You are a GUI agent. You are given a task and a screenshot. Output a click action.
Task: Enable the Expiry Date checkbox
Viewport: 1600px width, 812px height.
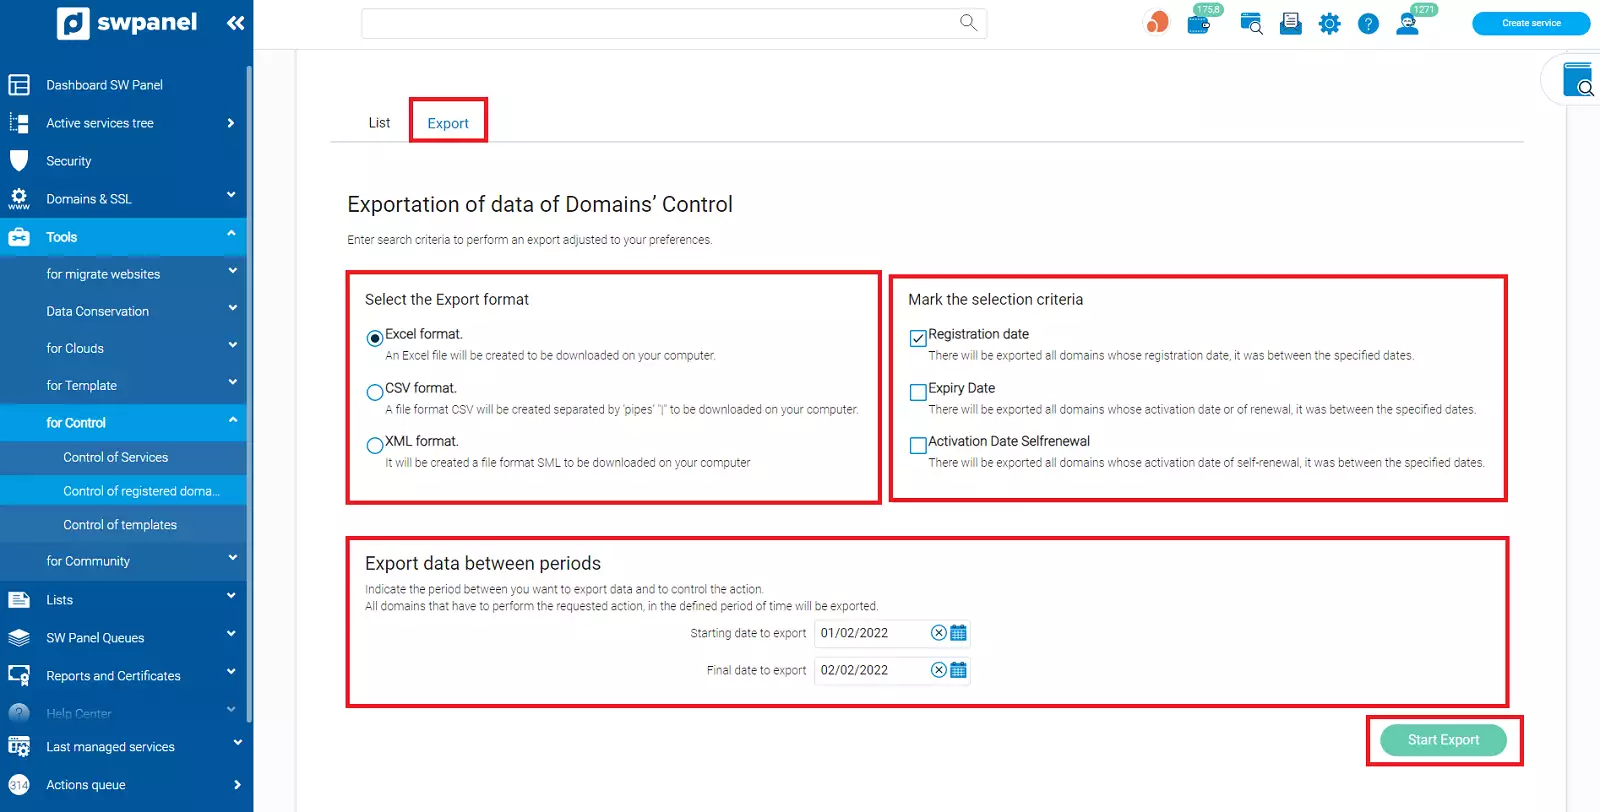(x=918, y=392)
